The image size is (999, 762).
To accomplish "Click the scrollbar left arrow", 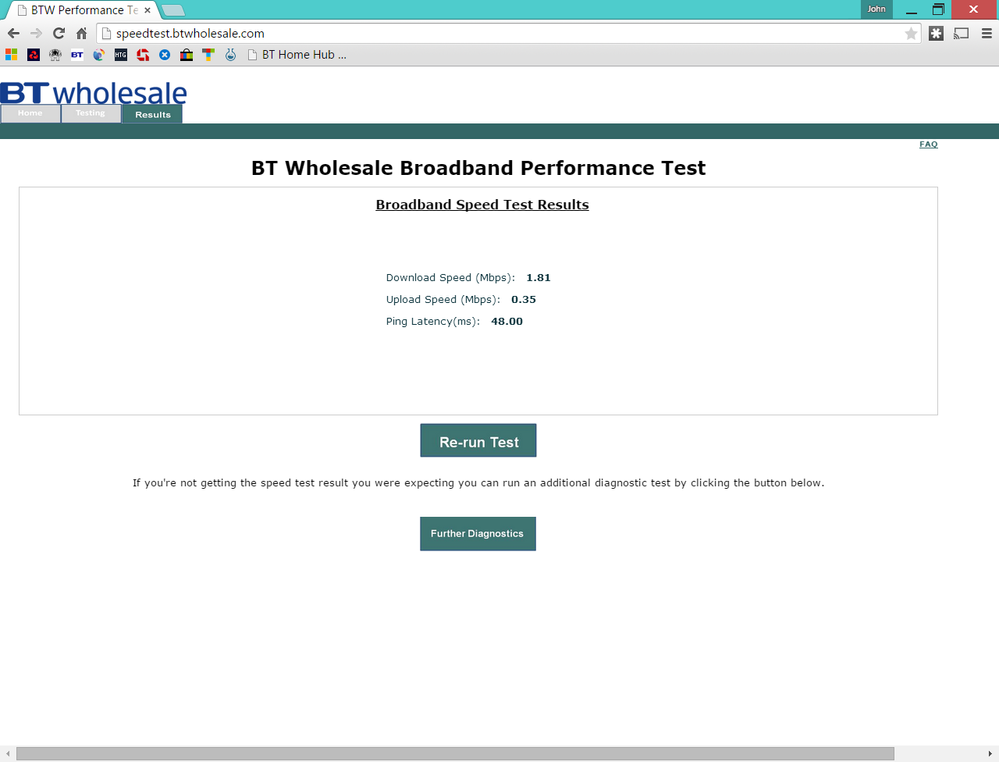I will [x=7, y=754].
